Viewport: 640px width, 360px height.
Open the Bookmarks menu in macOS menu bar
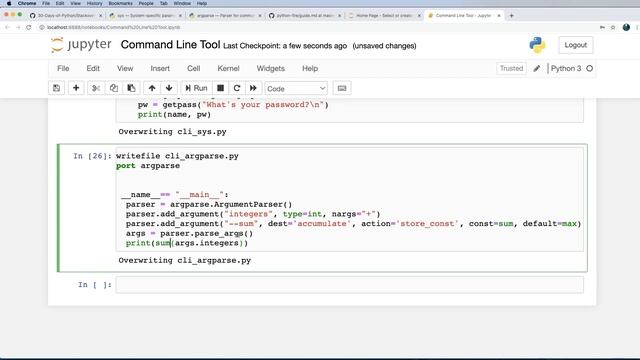click(120, 3)
